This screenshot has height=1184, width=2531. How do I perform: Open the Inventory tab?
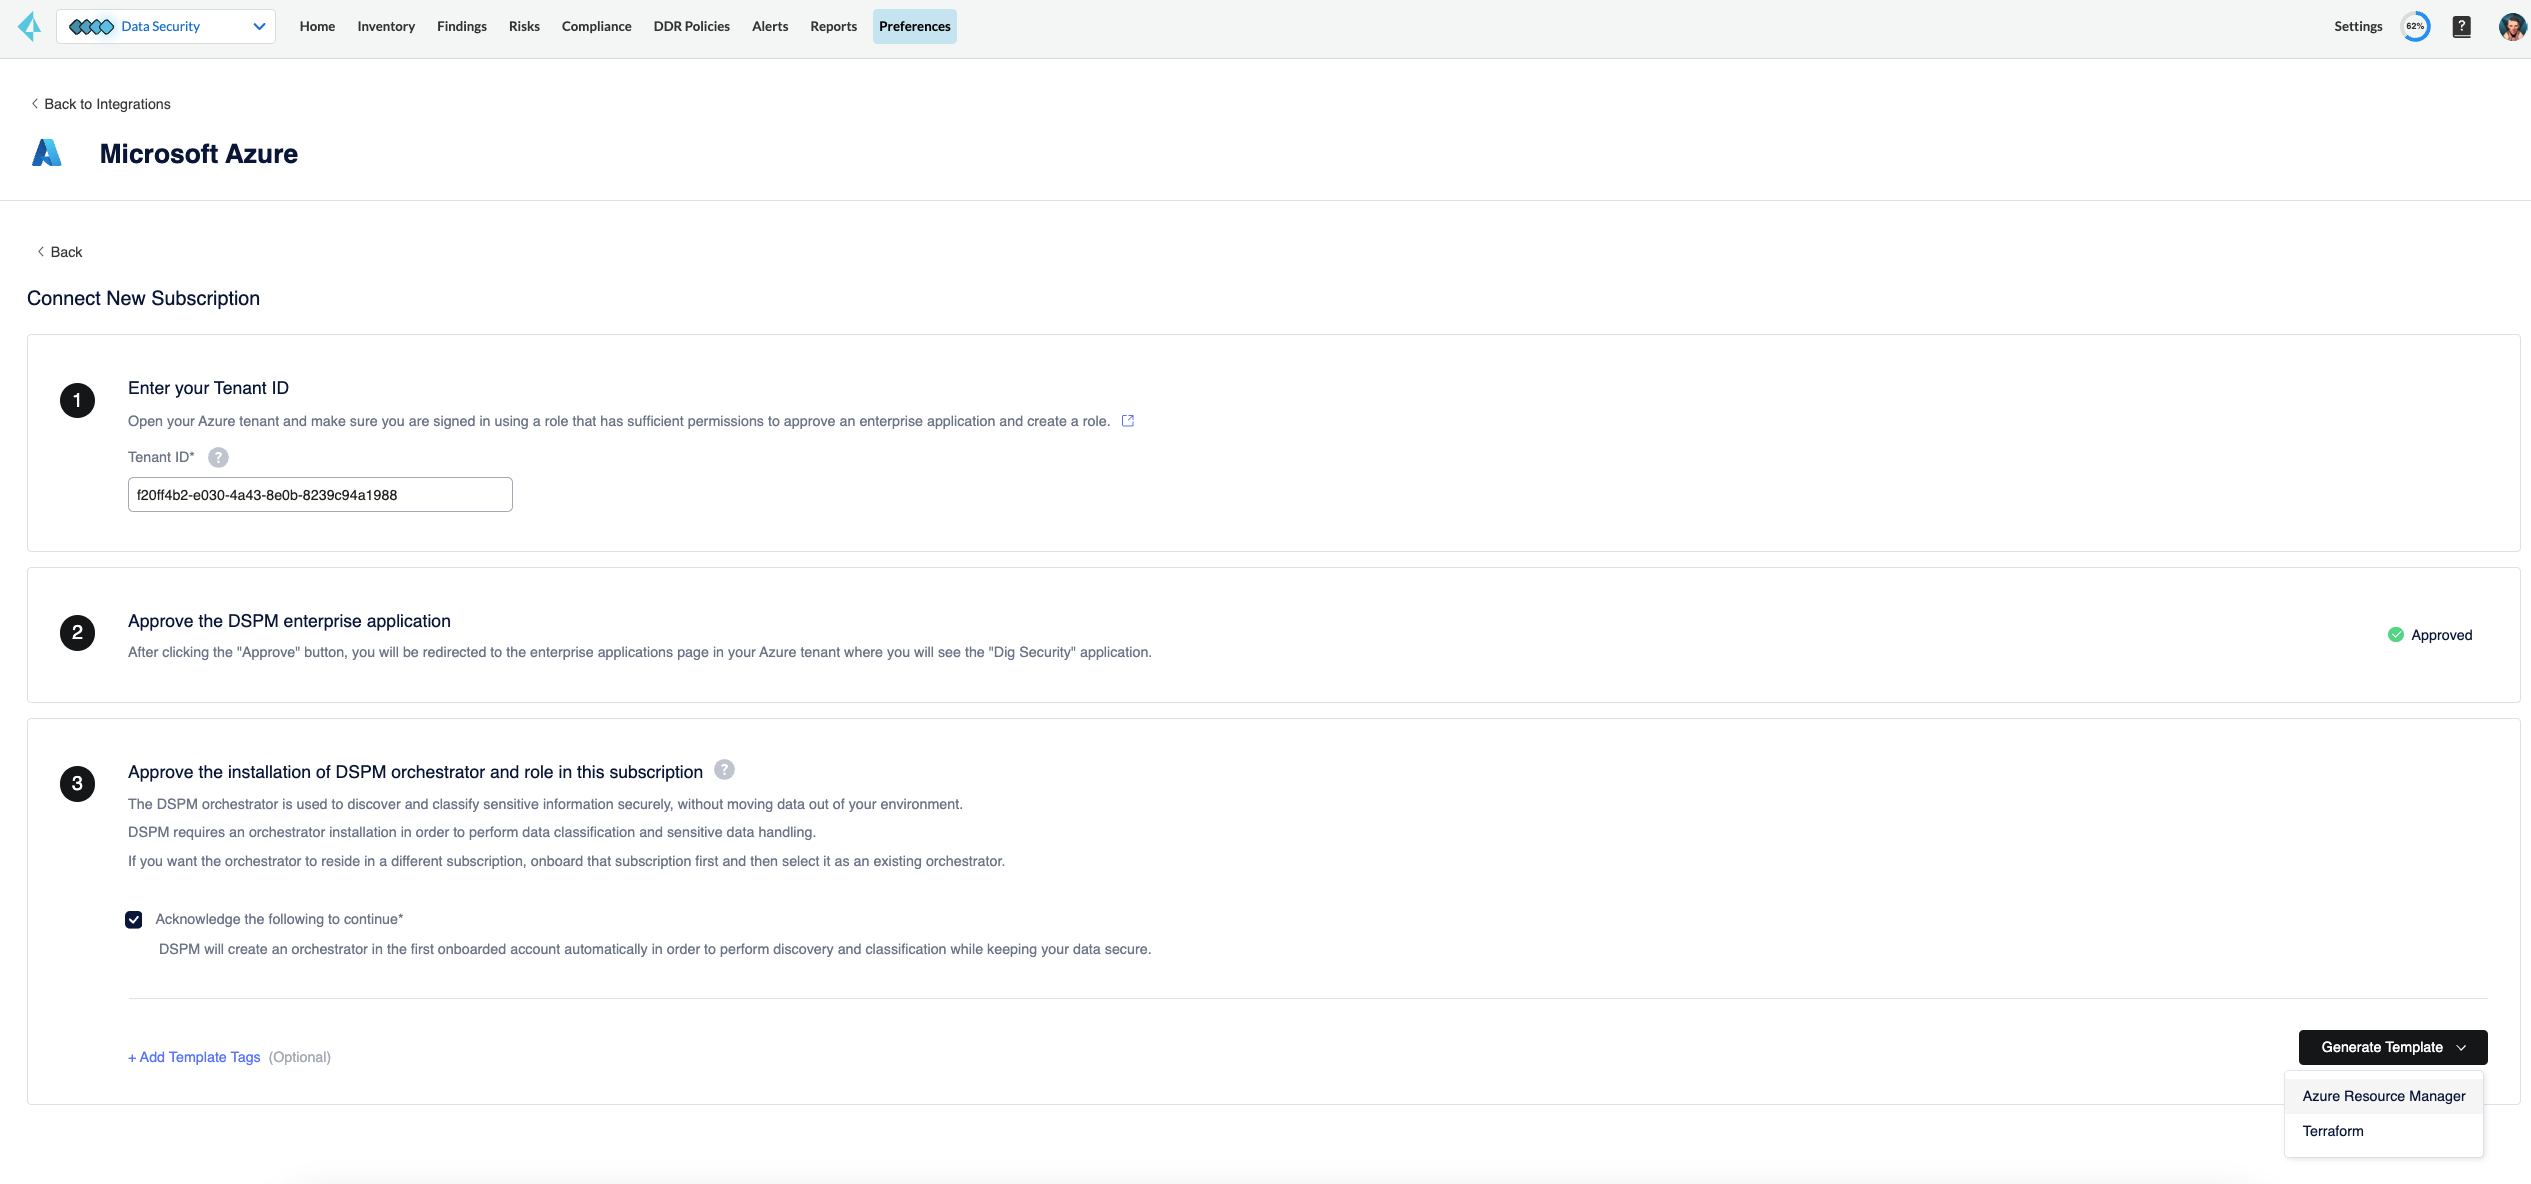(x=385, y=27)
